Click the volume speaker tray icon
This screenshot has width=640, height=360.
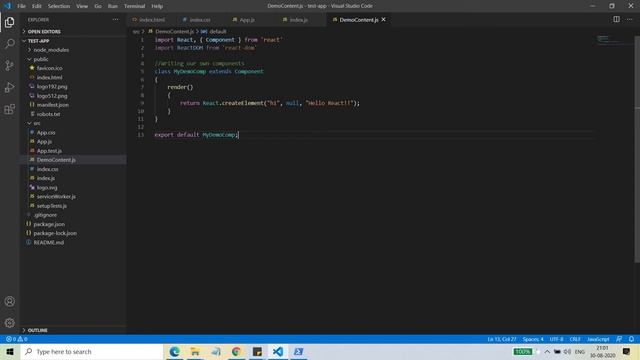[x=567, y=351]
